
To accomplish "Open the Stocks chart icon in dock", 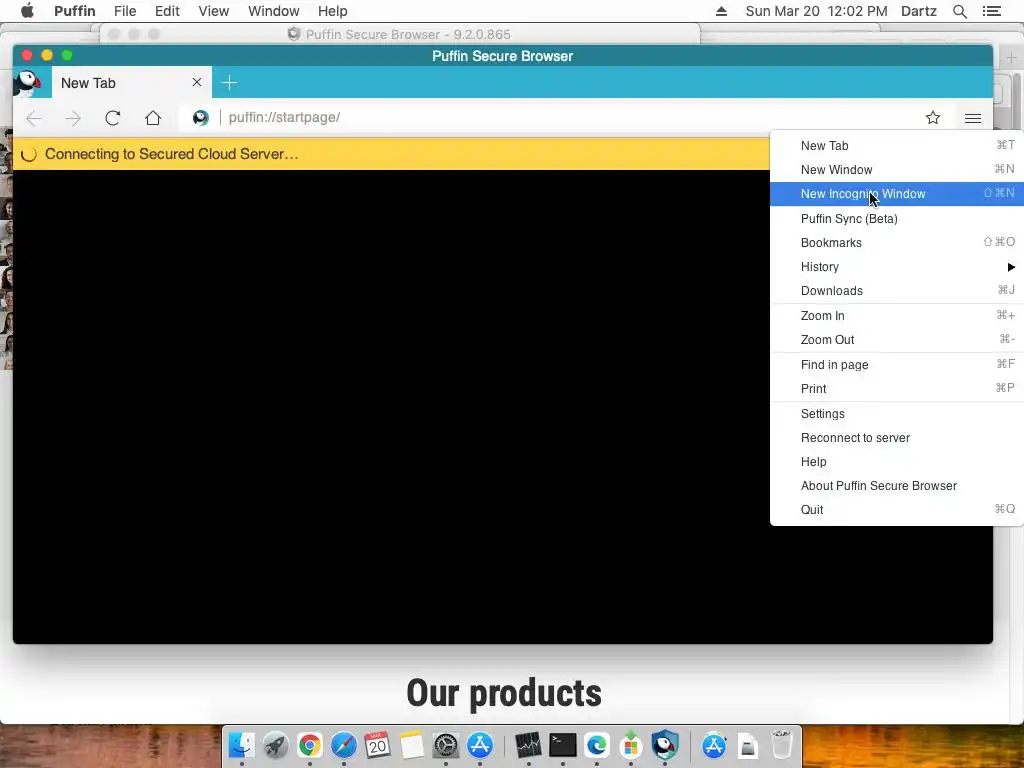I will [x=528, y=745].
